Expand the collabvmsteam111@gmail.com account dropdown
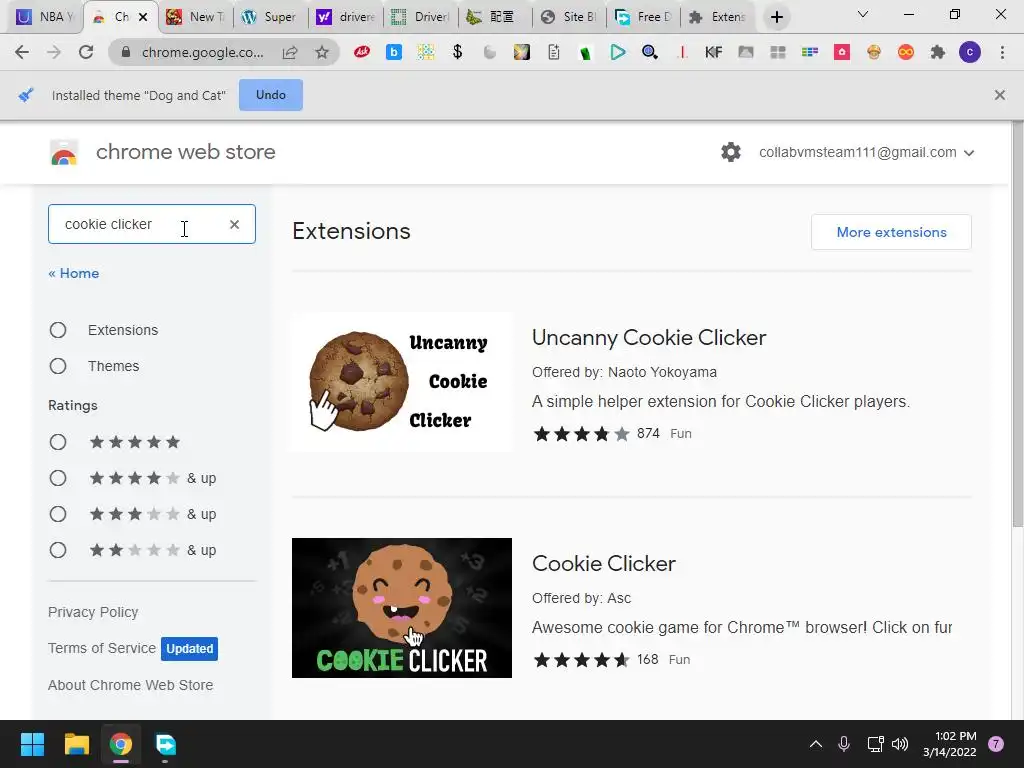This screenshot has height=768, width=1024. tap(867, 152)
